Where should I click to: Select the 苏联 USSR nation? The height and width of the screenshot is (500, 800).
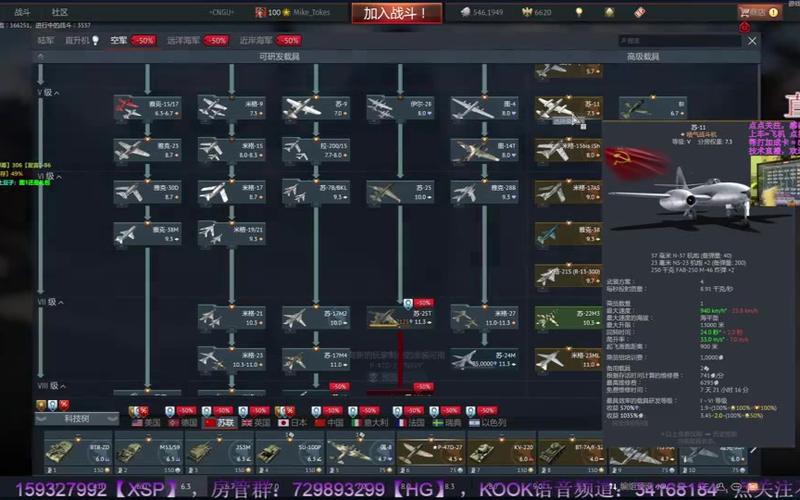[219, 423]
